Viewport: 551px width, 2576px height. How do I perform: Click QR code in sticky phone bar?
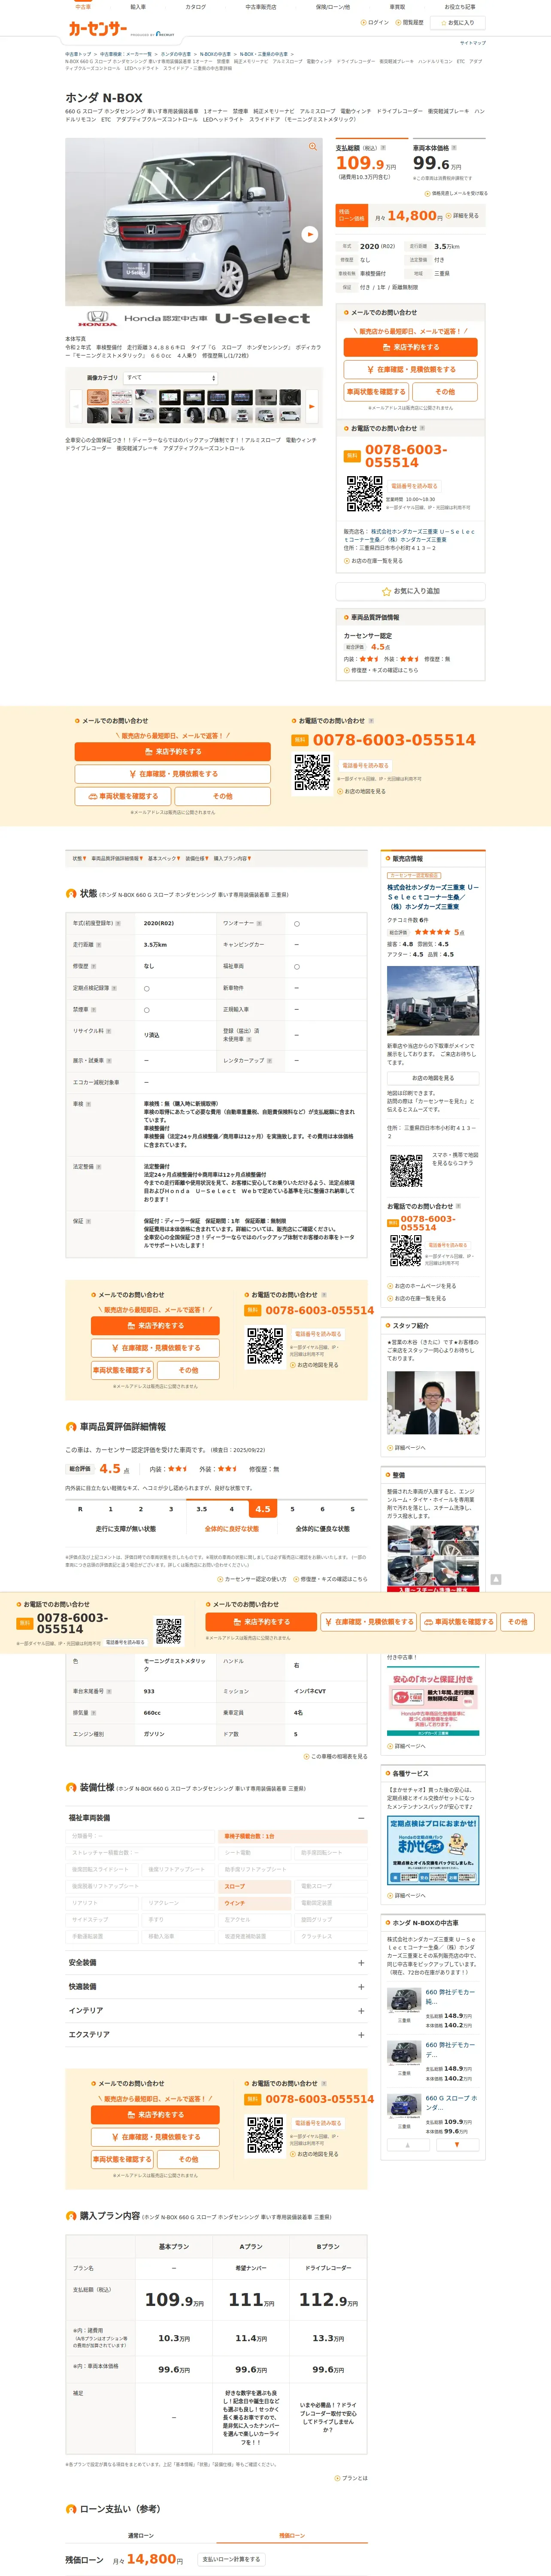coord(169,1630)
